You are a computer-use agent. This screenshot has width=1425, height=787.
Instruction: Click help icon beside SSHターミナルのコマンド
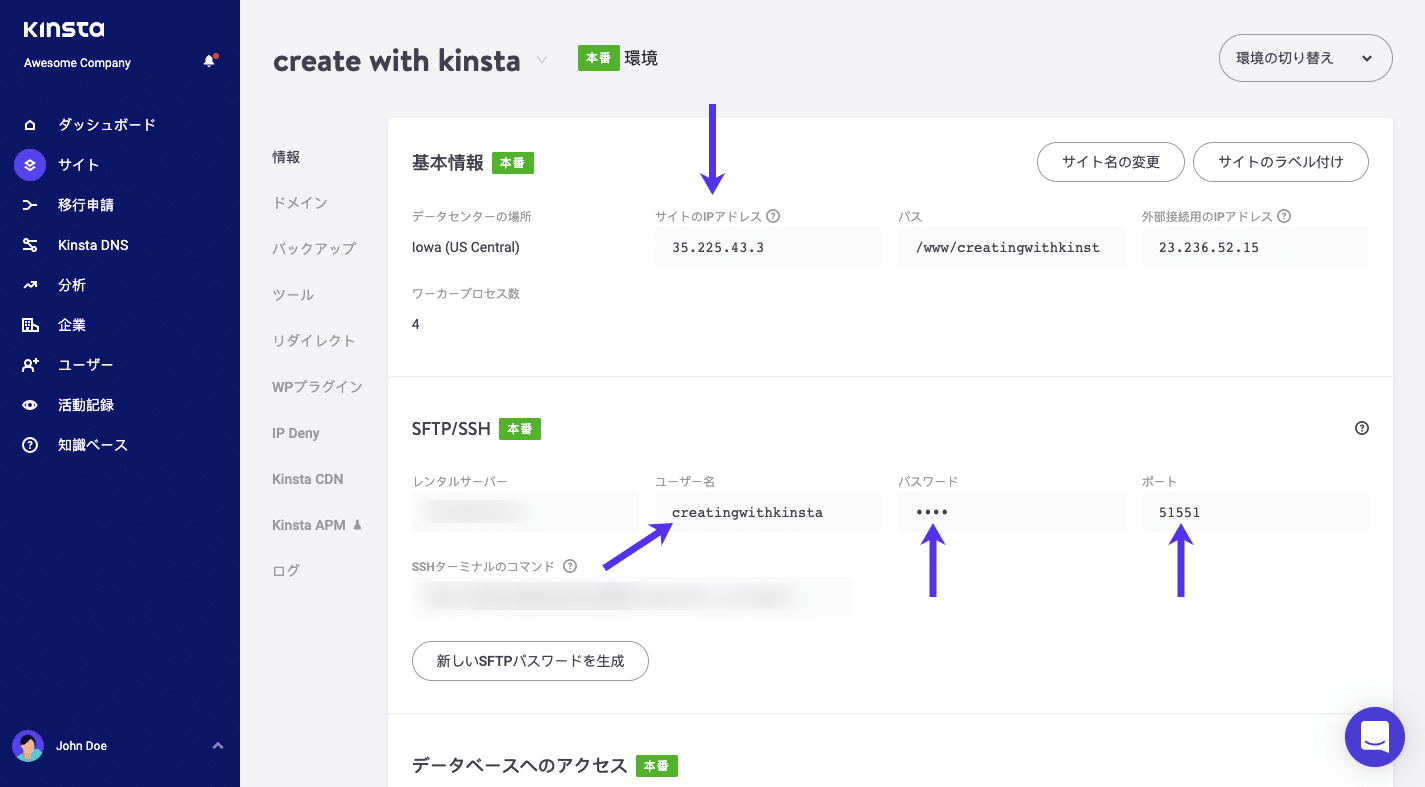570,566
